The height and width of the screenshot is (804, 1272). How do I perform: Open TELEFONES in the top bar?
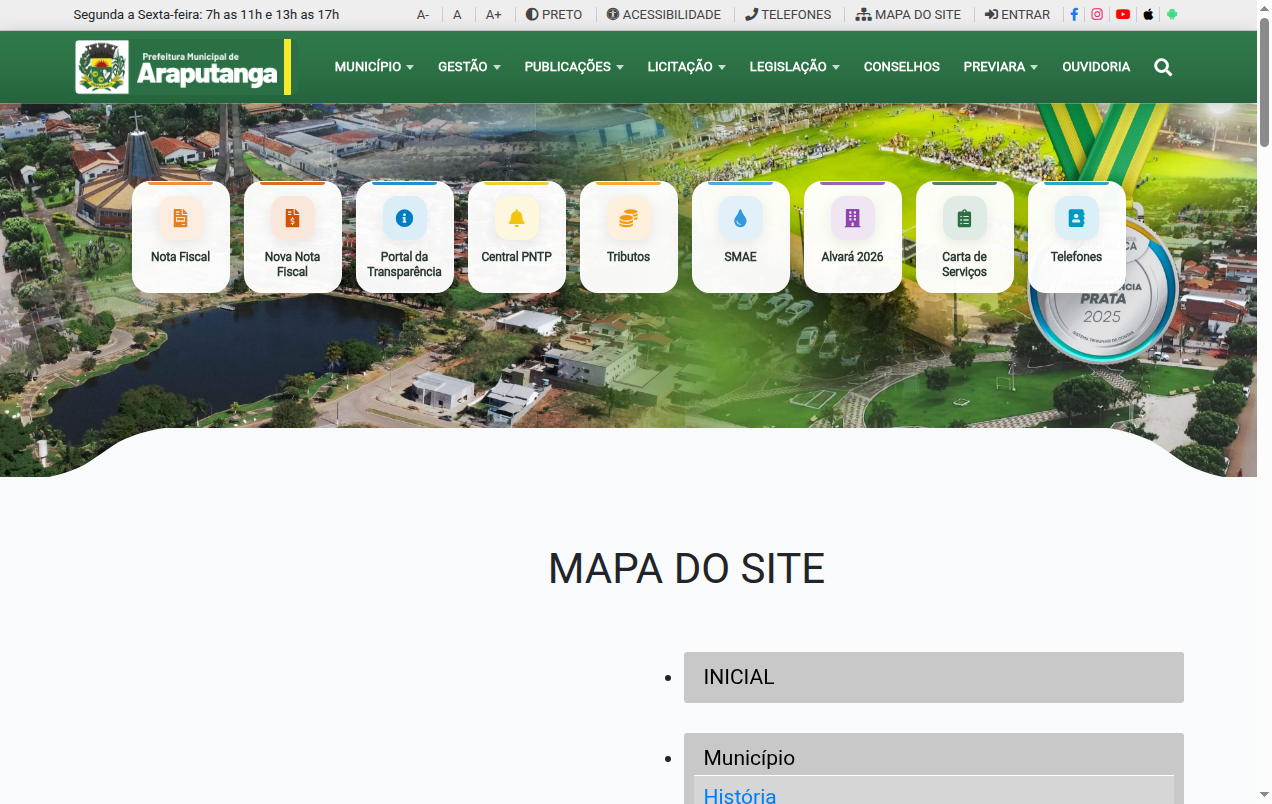tap(788, 15)
